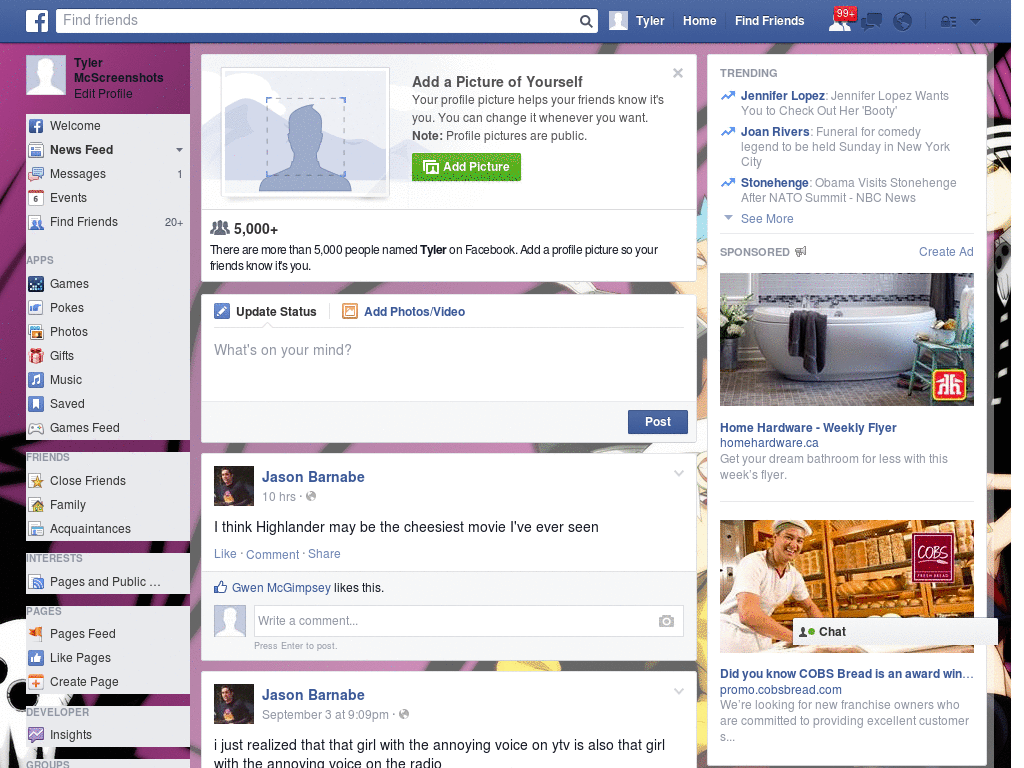Viewport: 1024px width, 768px height.
Task: Click Jason Barnabe's name on the 10 hrs post
Action: click(x=313, y=477)
